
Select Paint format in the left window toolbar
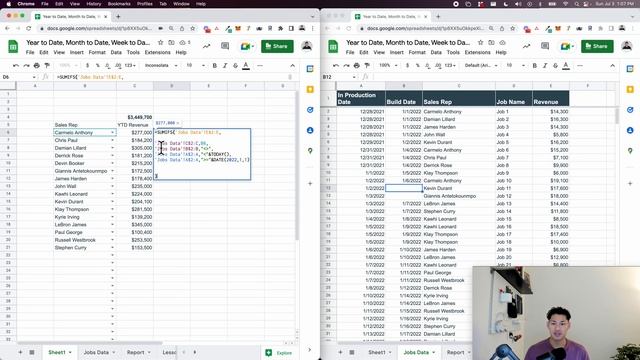coord(47,65)
